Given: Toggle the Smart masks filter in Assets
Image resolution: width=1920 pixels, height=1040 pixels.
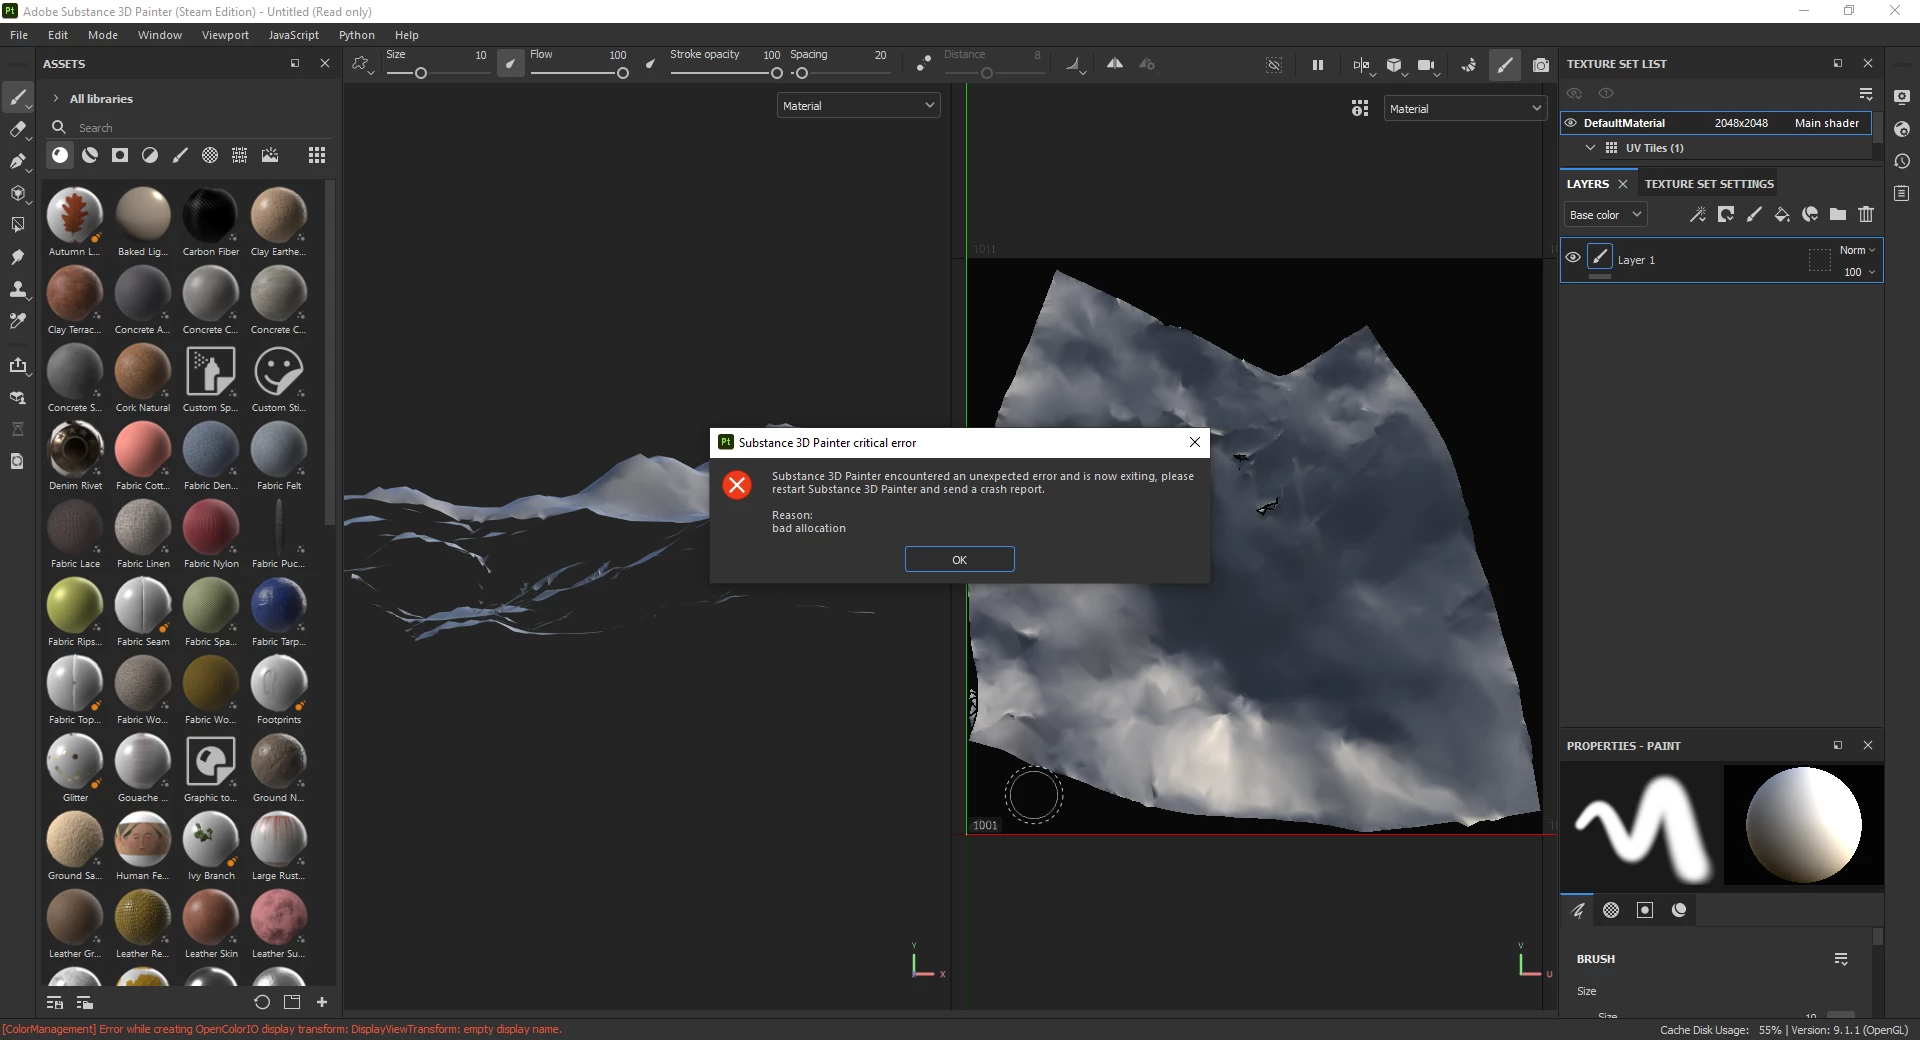Looking at the screenshot, I should pos(120,155).
